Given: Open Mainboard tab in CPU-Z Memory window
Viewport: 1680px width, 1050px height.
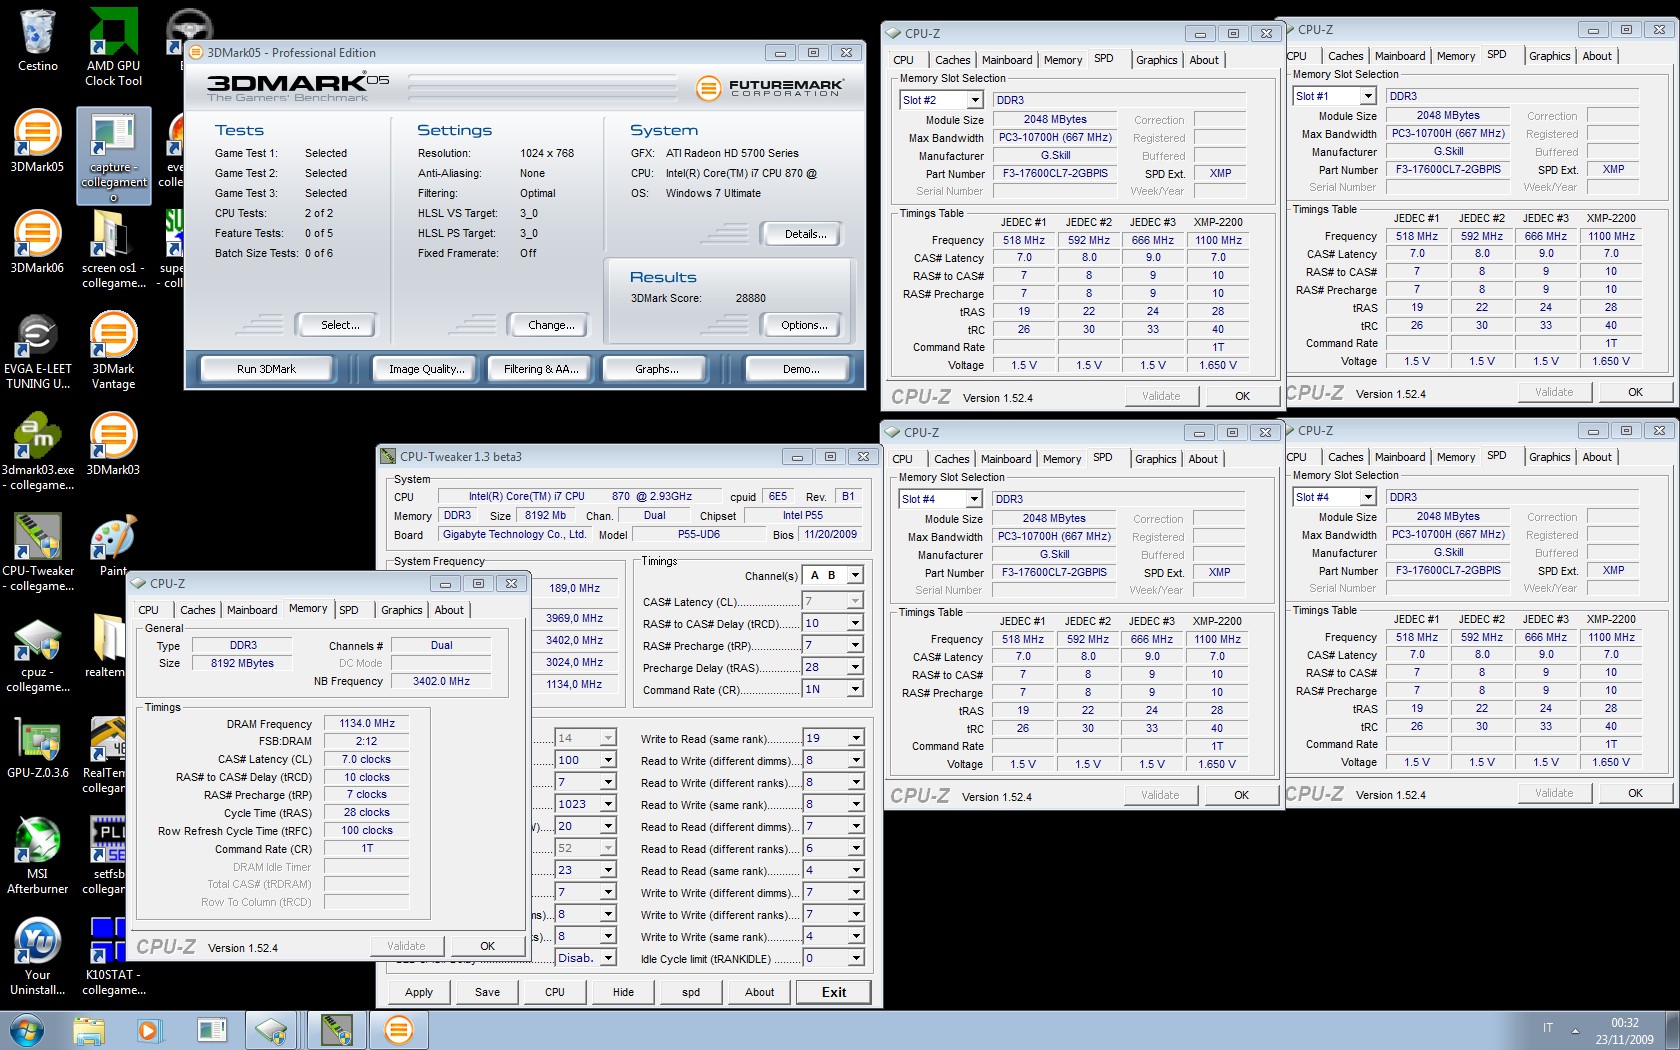Looking at the screenshot, I should point(252,610).
